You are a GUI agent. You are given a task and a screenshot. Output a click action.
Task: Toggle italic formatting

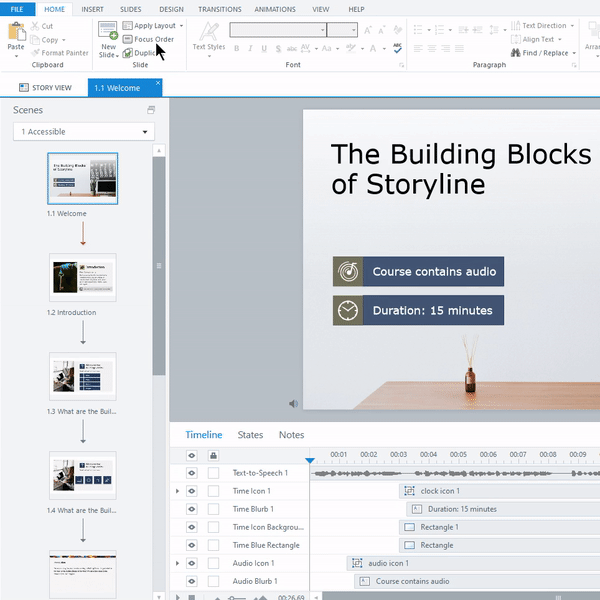click(250, 49)
